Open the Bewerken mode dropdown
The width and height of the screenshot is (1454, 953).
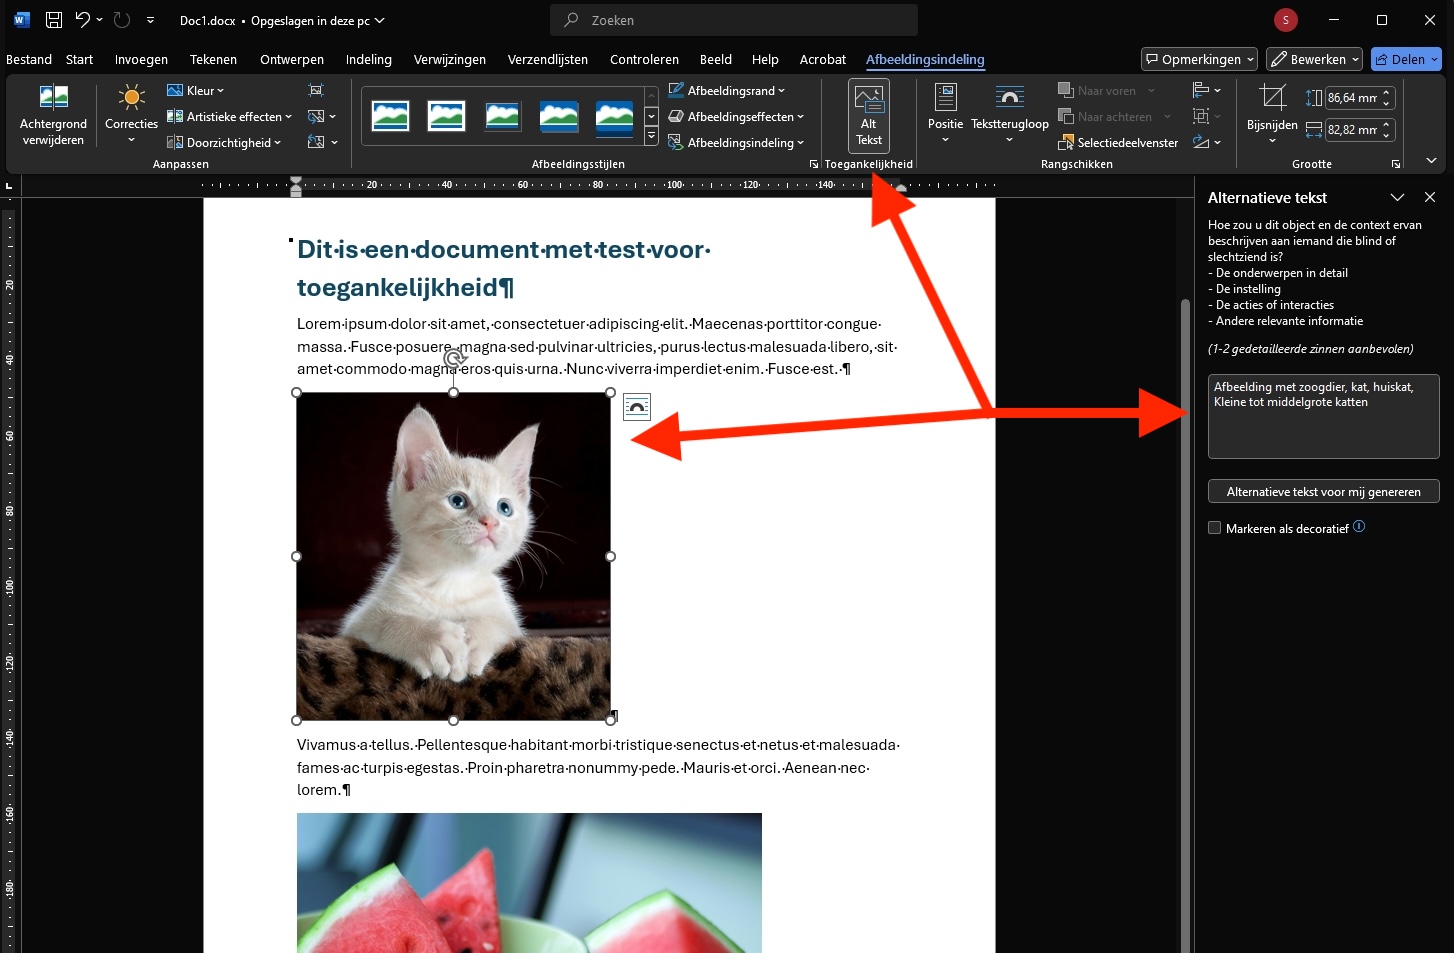point(1314,59)
